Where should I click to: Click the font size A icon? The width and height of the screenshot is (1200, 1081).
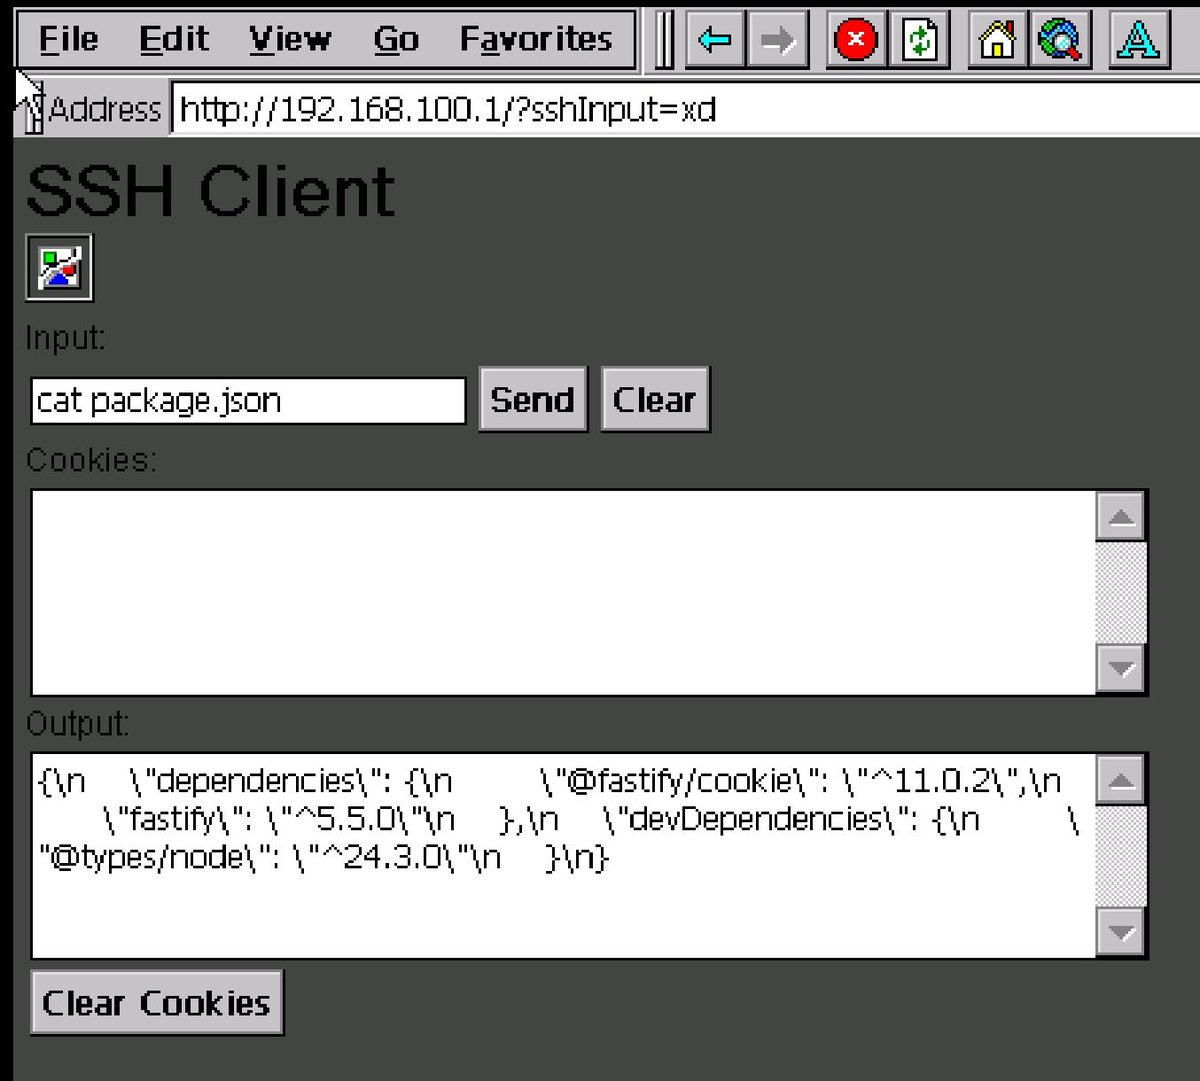[1139, 40]
